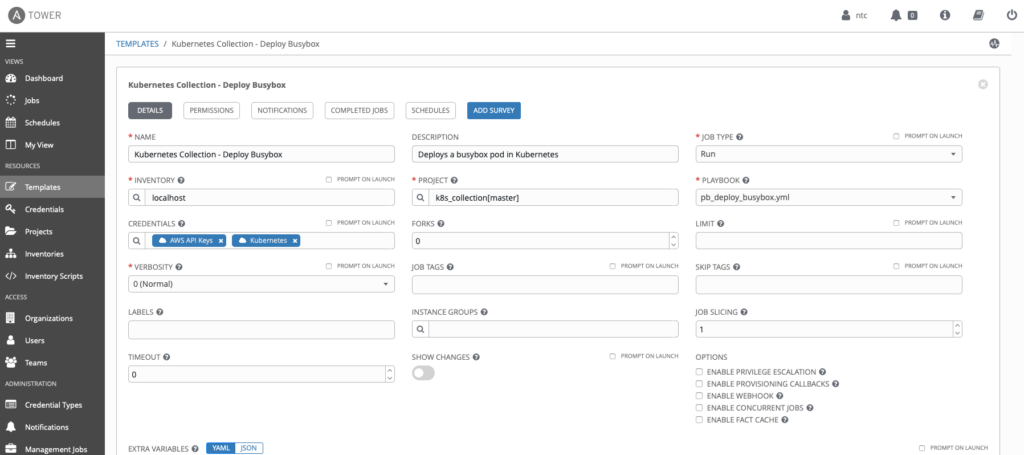Image resolution: width=1024 pixels, height=455 pixels.
Task: Click the Job Slicing stepper arrows
Action: [x=957, y=329]
